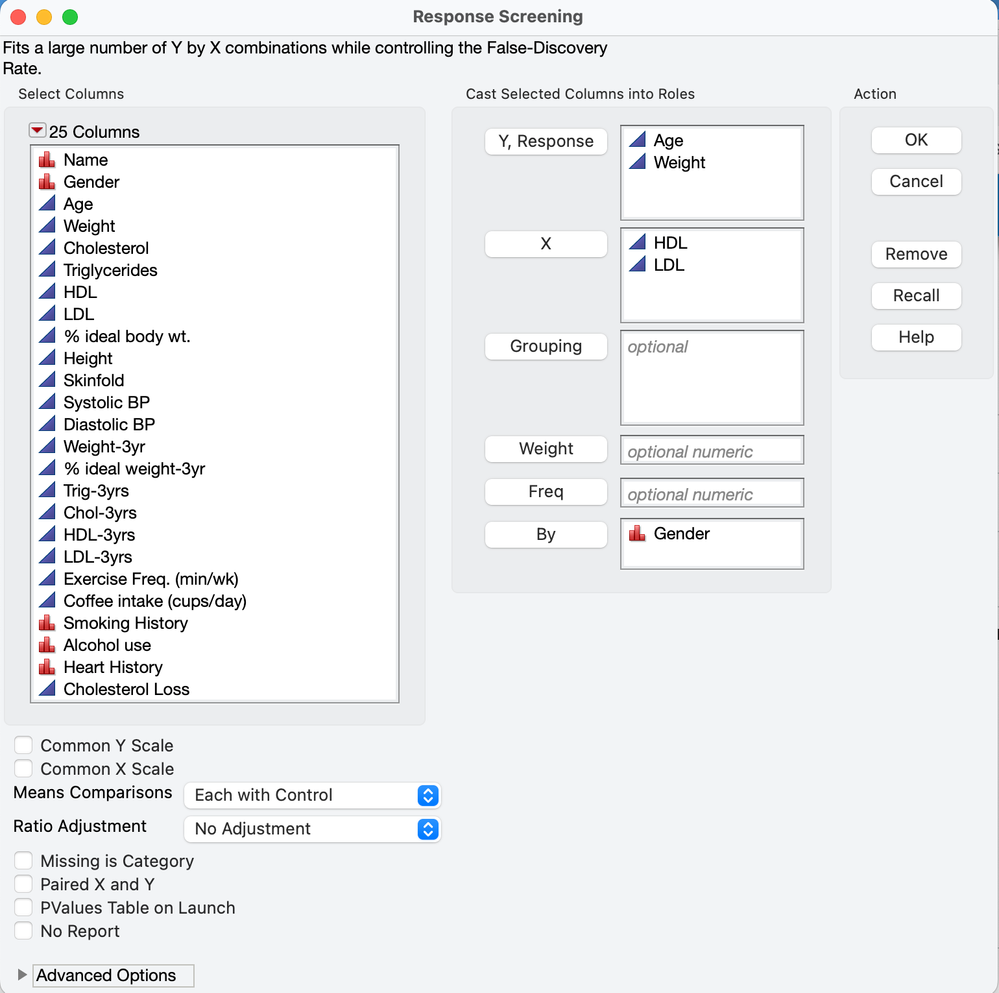Expand the Advanced Options section
Screen dimensions: 999x993
(23, 975)
